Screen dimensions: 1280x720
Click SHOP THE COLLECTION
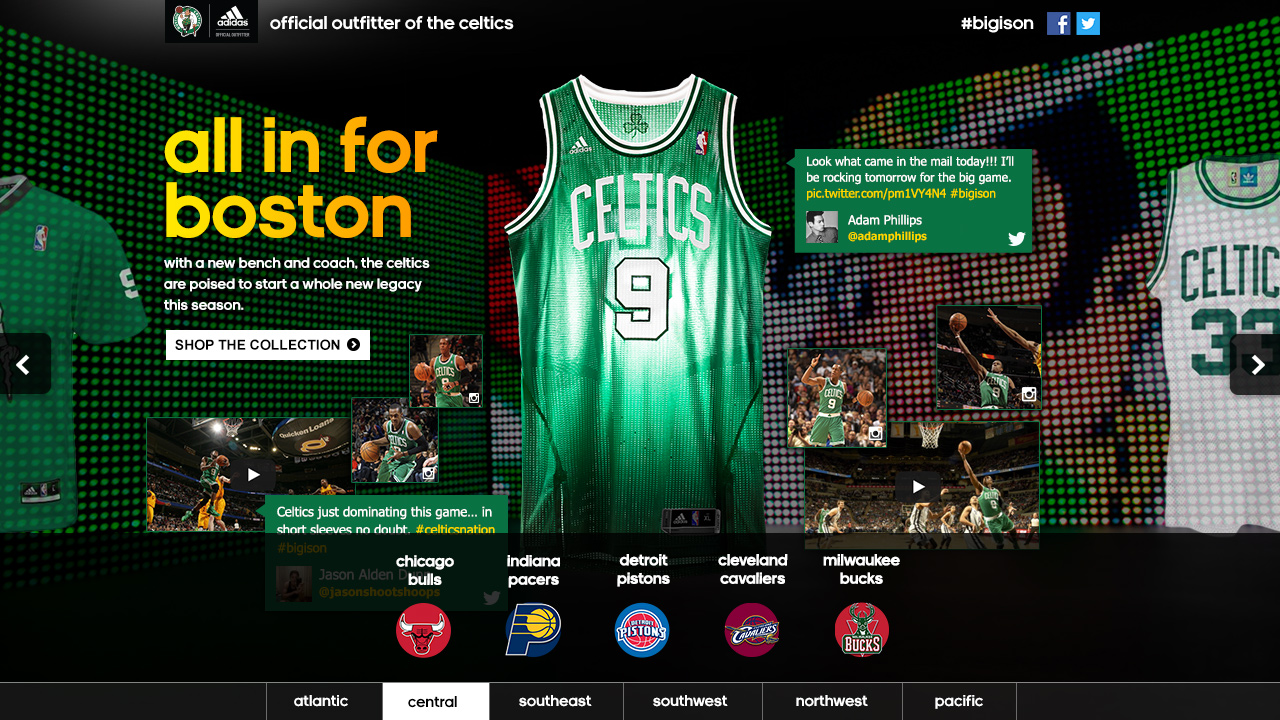click(267, 344)
